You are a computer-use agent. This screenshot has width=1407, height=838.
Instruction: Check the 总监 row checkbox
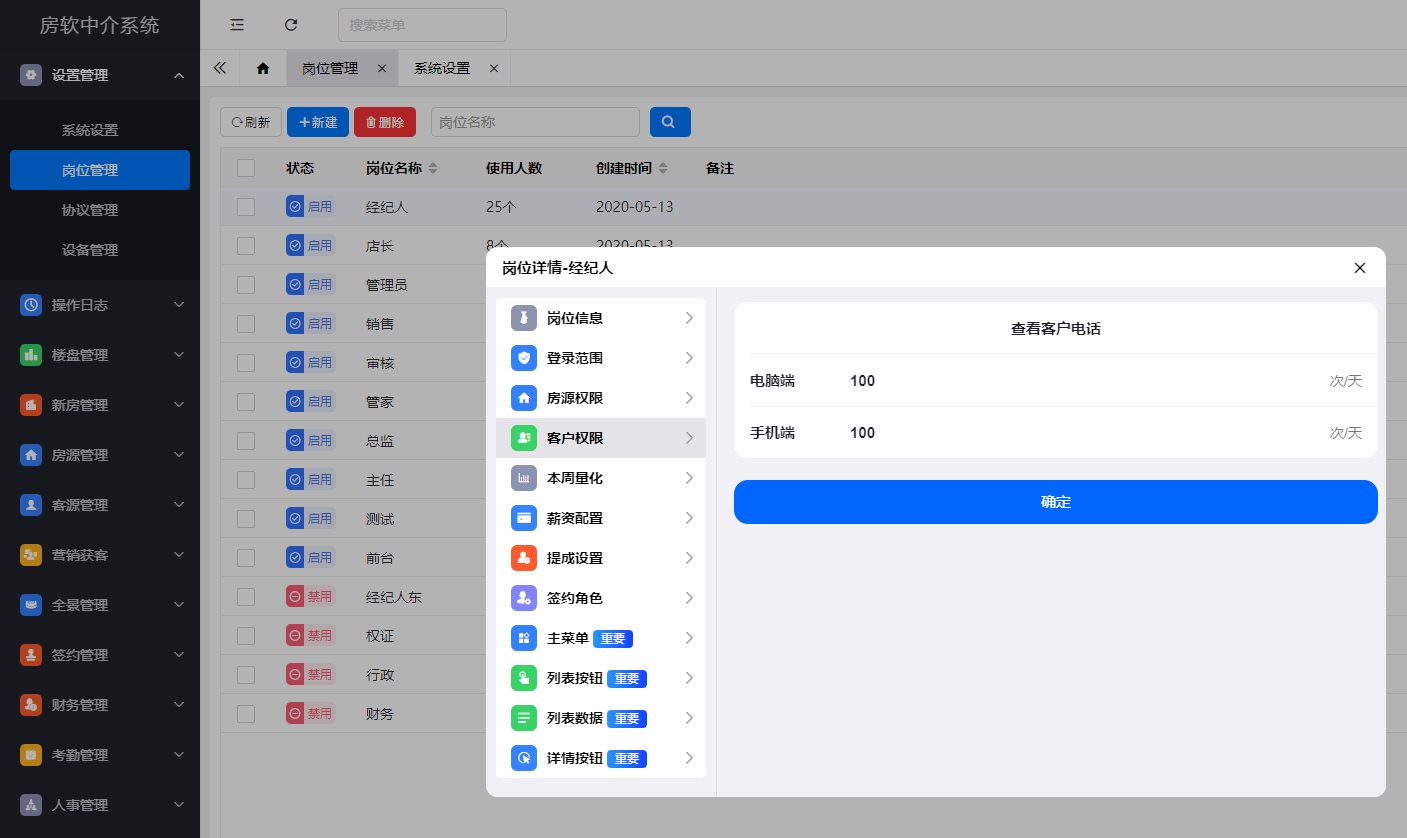246,441
